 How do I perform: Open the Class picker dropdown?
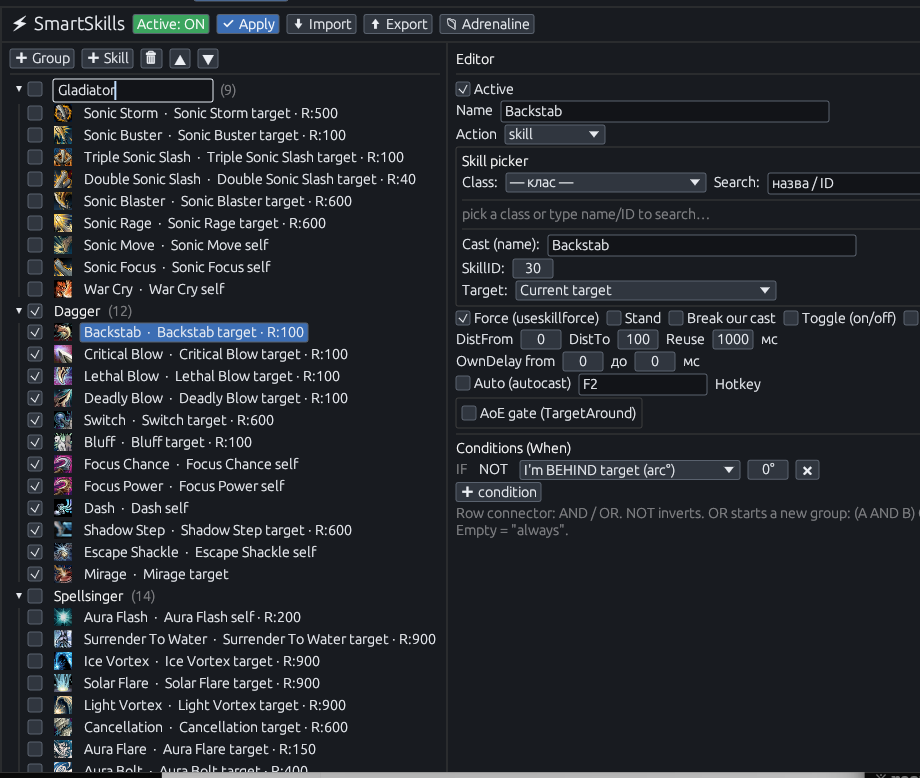(x=605, y=182)
